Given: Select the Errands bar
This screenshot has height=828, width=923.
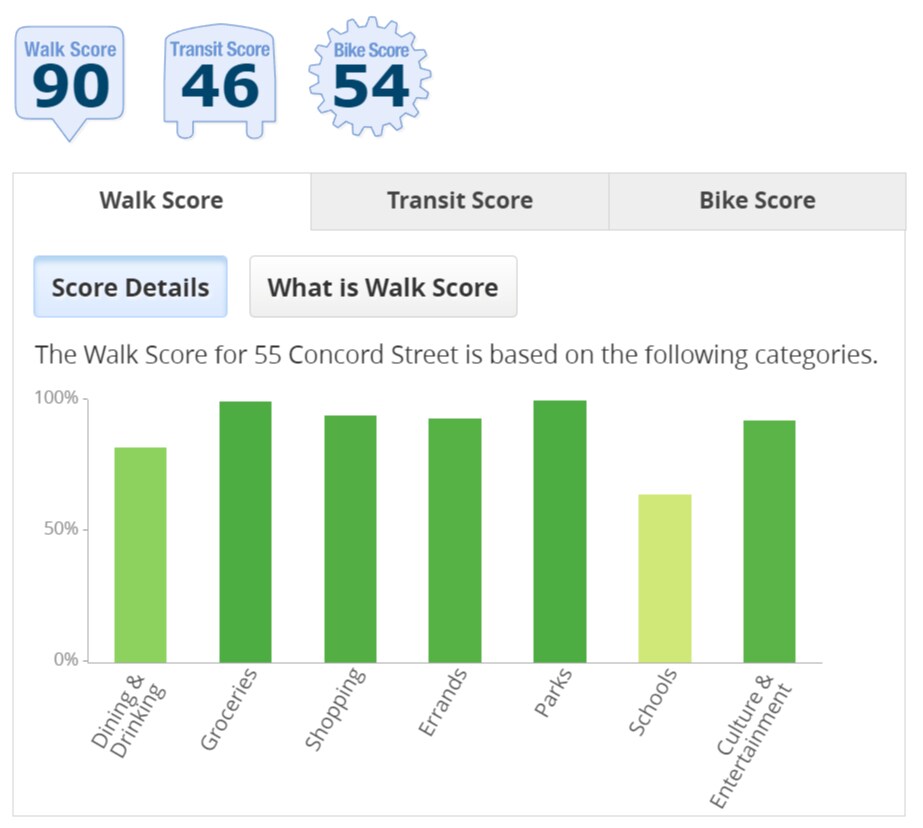Looking at the screenshot, I should (455, 540).
